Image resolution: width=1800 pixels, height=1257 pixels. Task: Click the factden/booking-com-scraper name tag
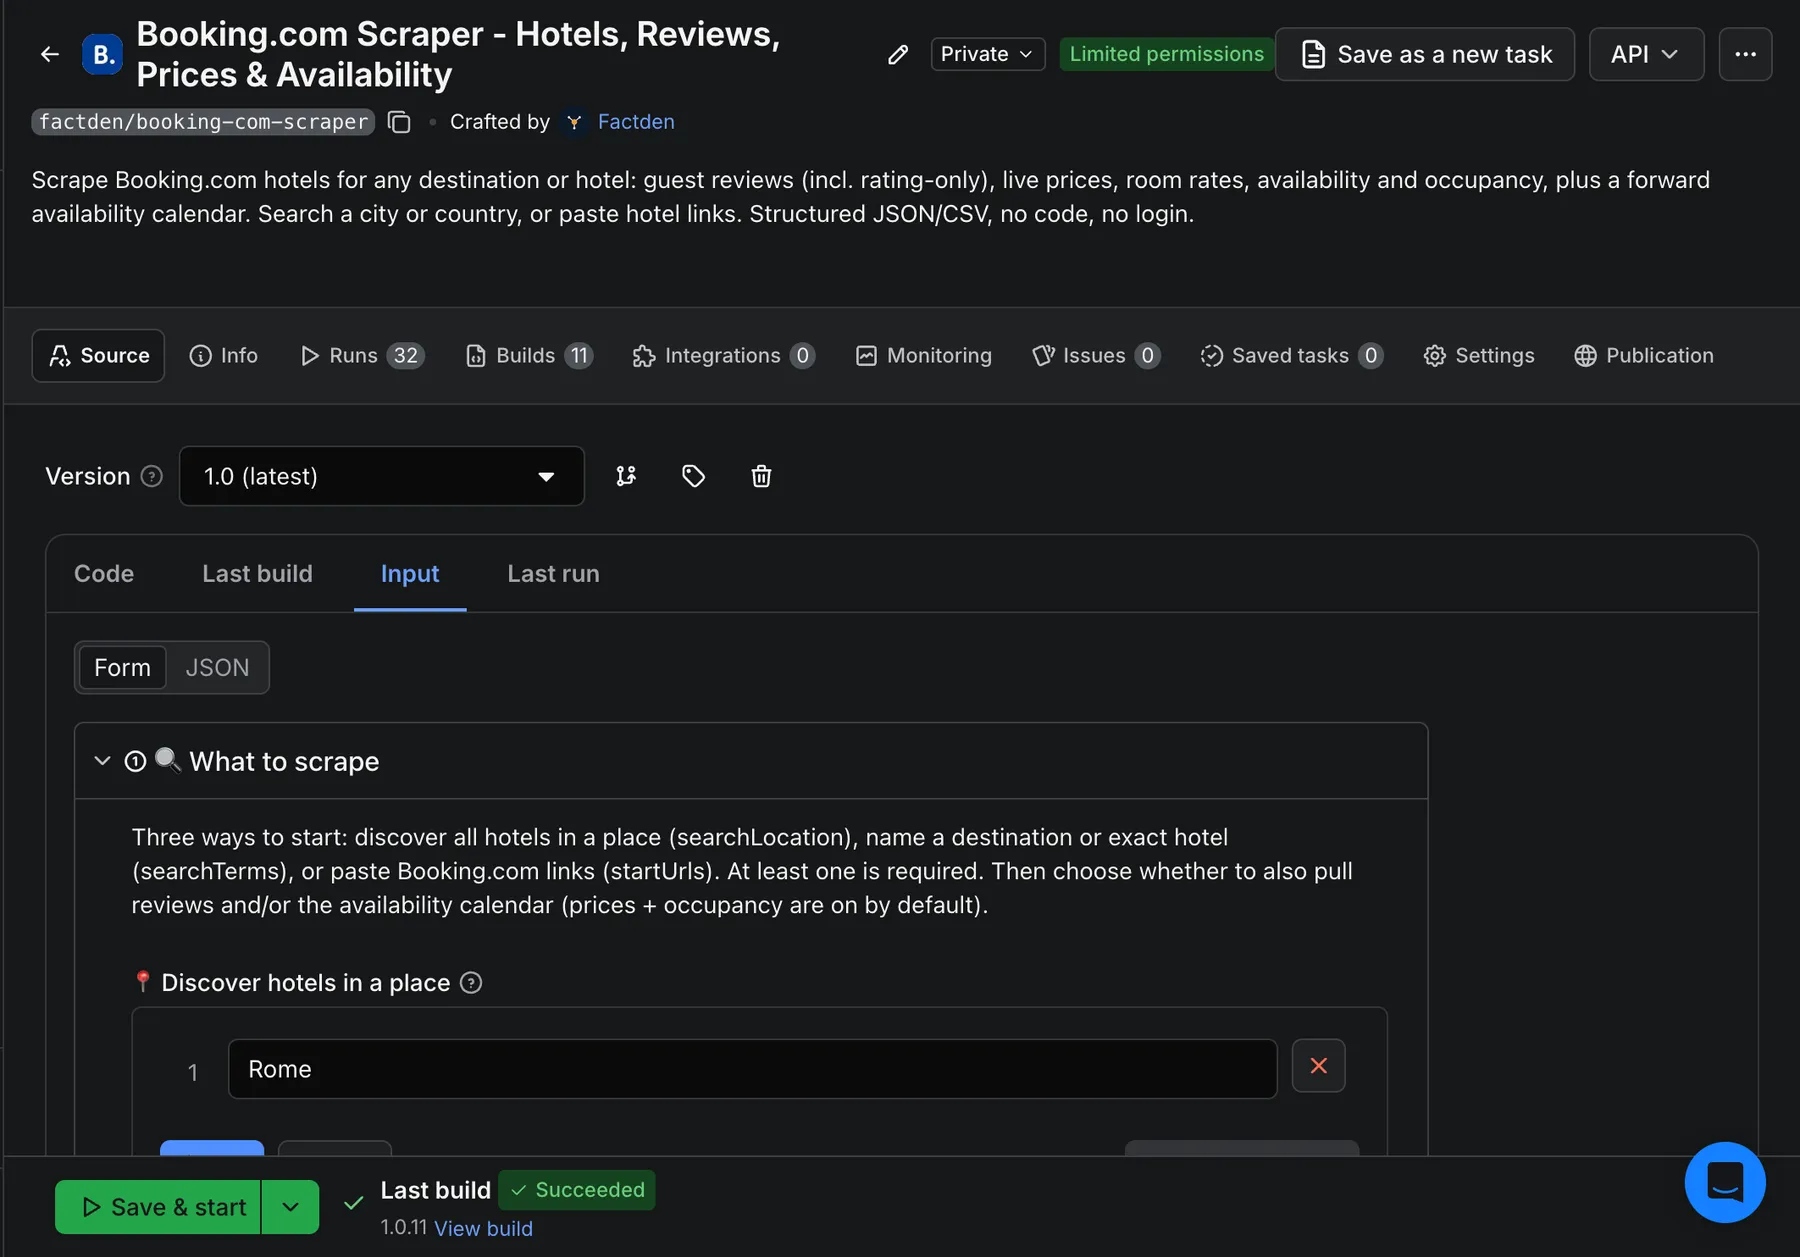(x=203, y=122)
